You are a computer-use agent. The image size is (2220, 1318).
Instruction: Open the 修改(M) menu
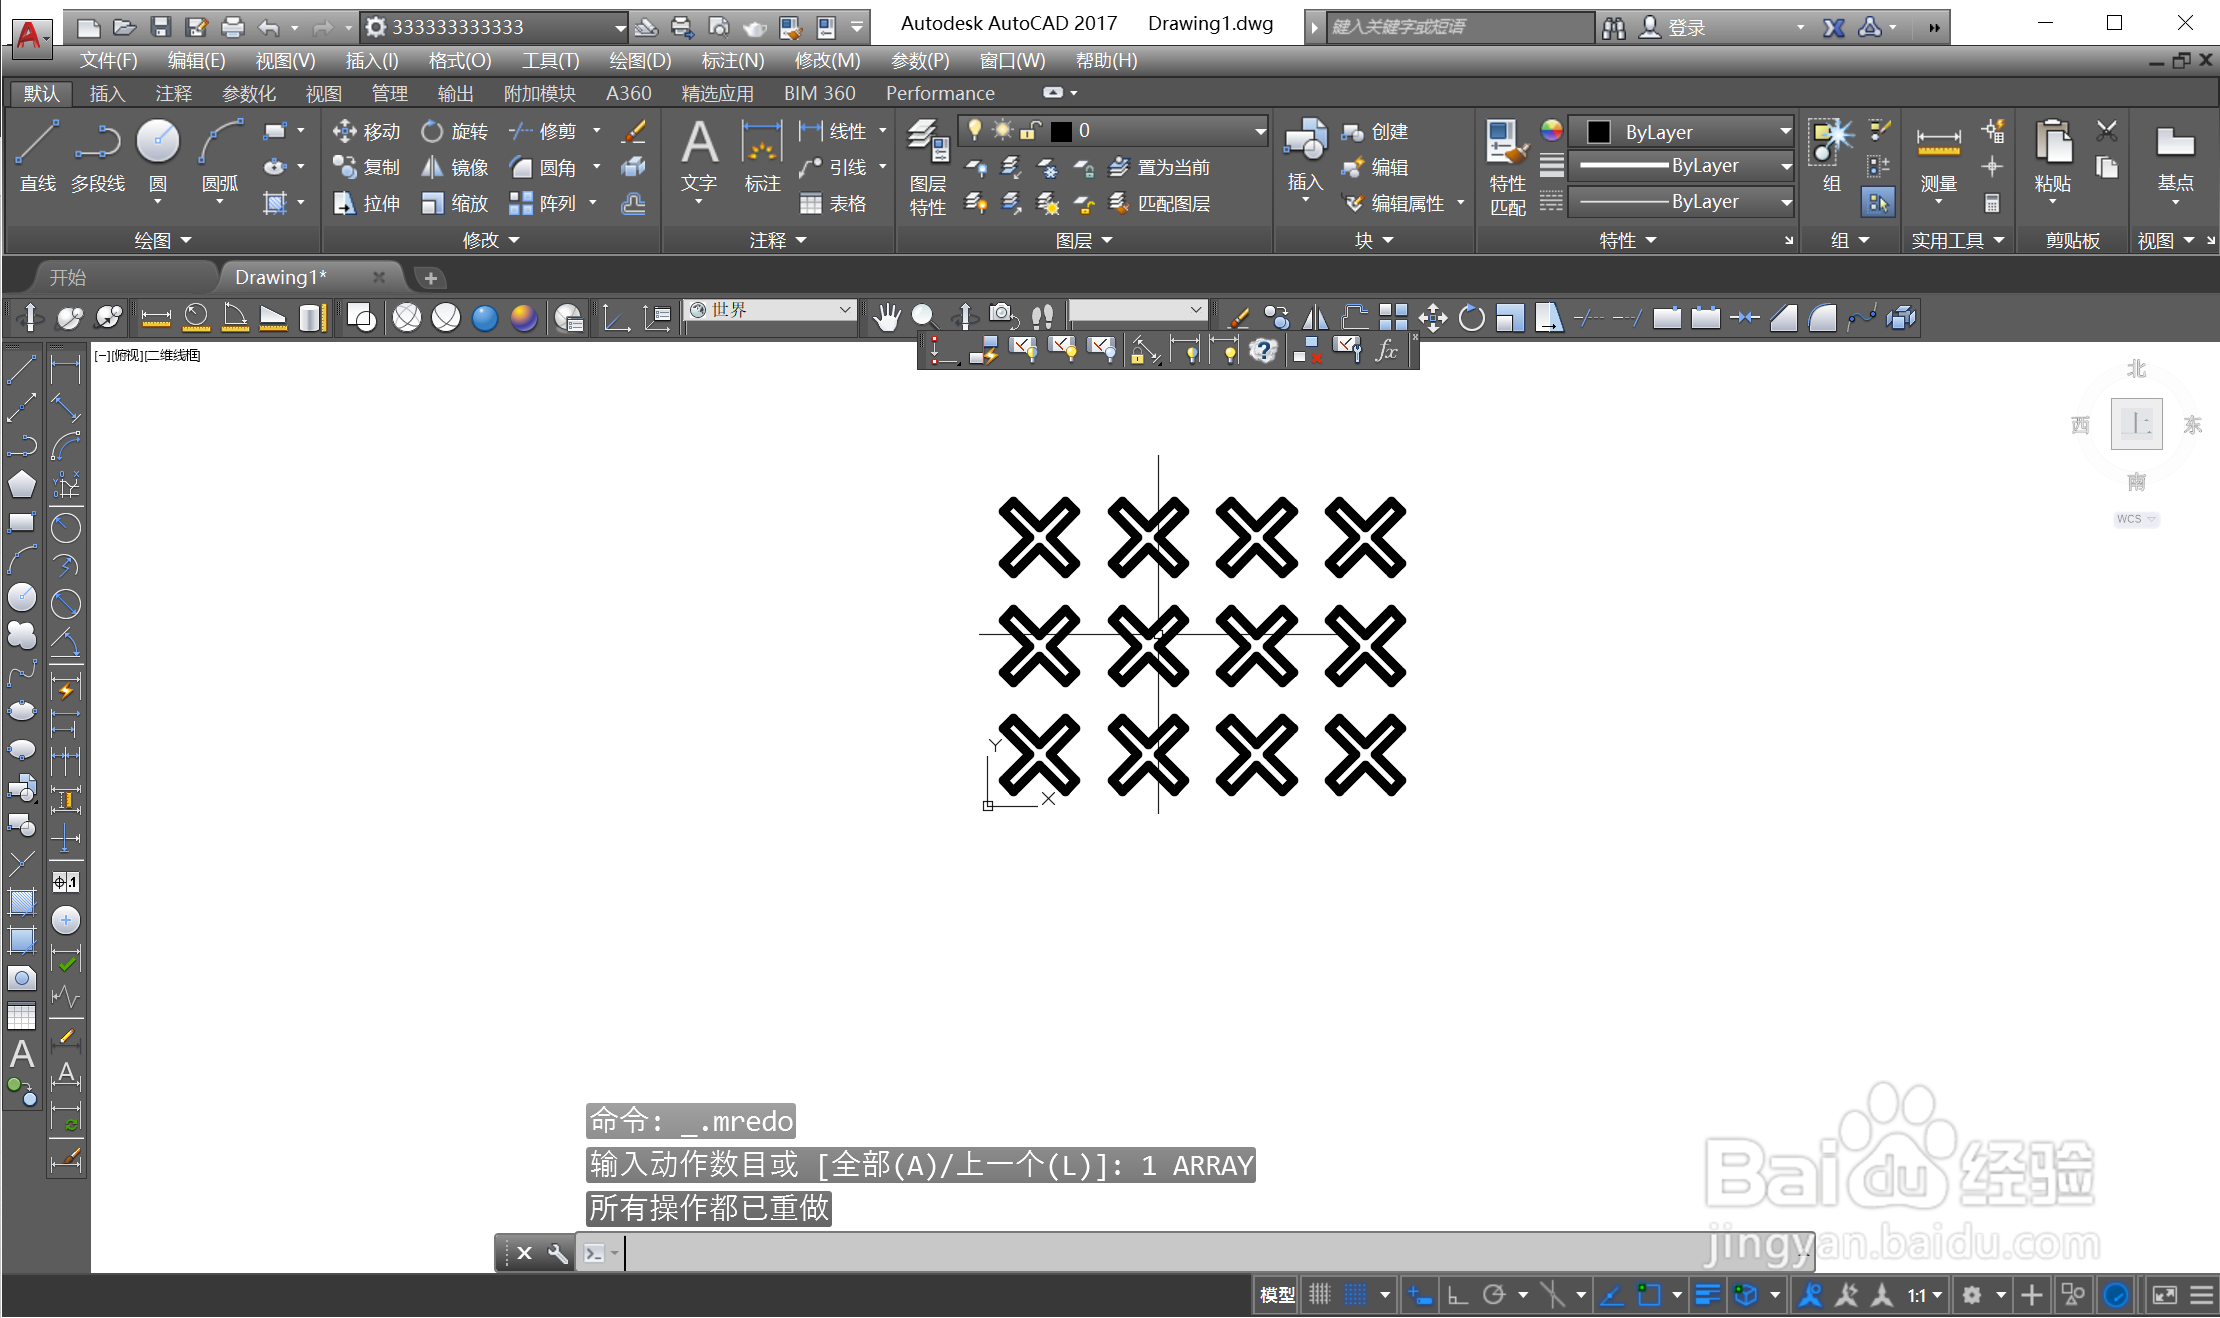pyautogui.click(x=827, y=60)
